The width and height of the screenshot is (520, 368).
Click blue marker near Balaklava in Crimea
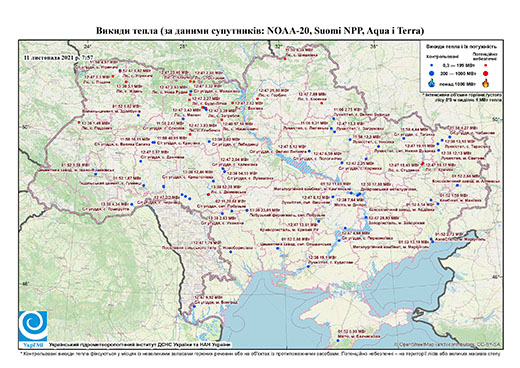[x=338, y=341]
